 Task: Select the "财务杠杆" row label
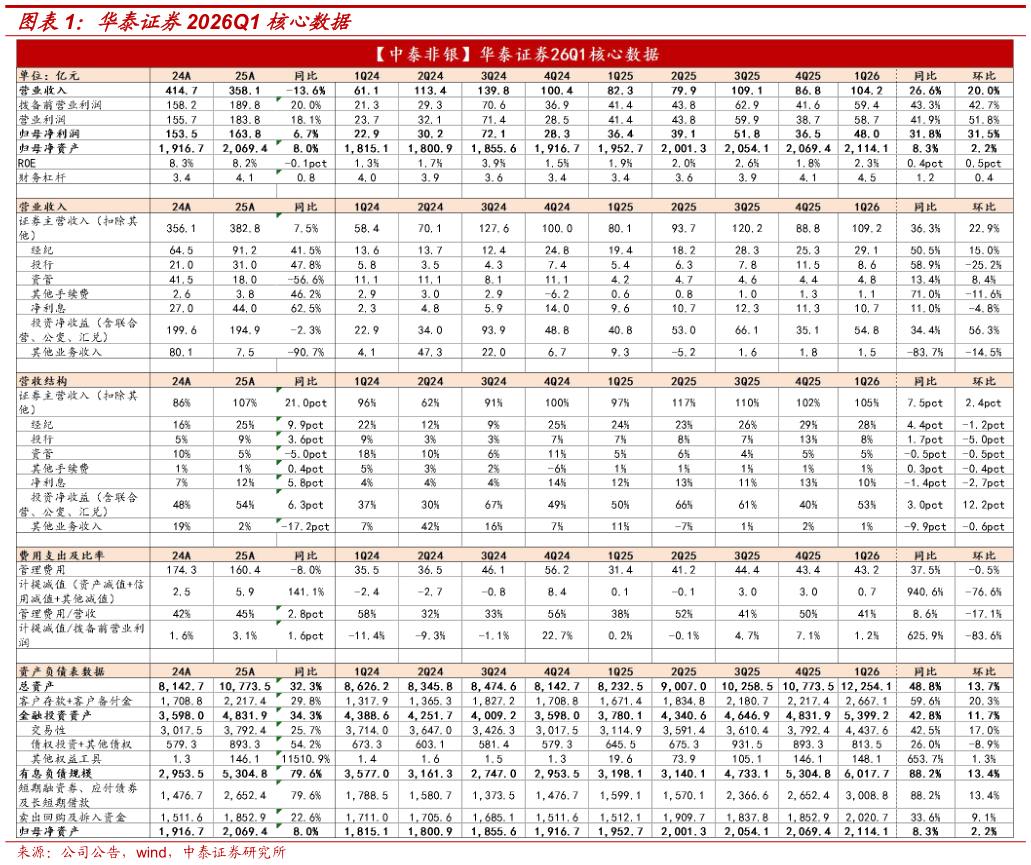click(42, 177)
